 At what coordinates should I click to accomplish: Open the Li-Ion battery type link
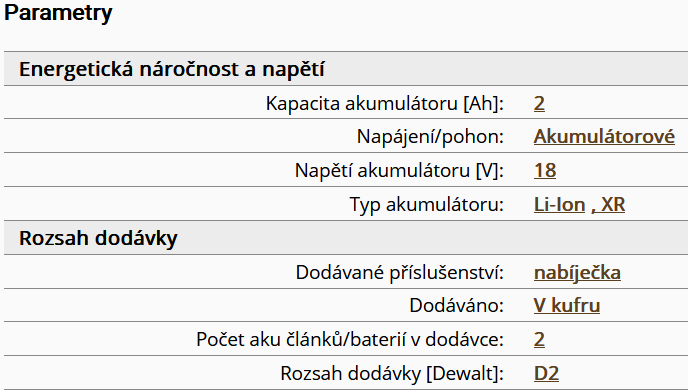click(559, 204)
